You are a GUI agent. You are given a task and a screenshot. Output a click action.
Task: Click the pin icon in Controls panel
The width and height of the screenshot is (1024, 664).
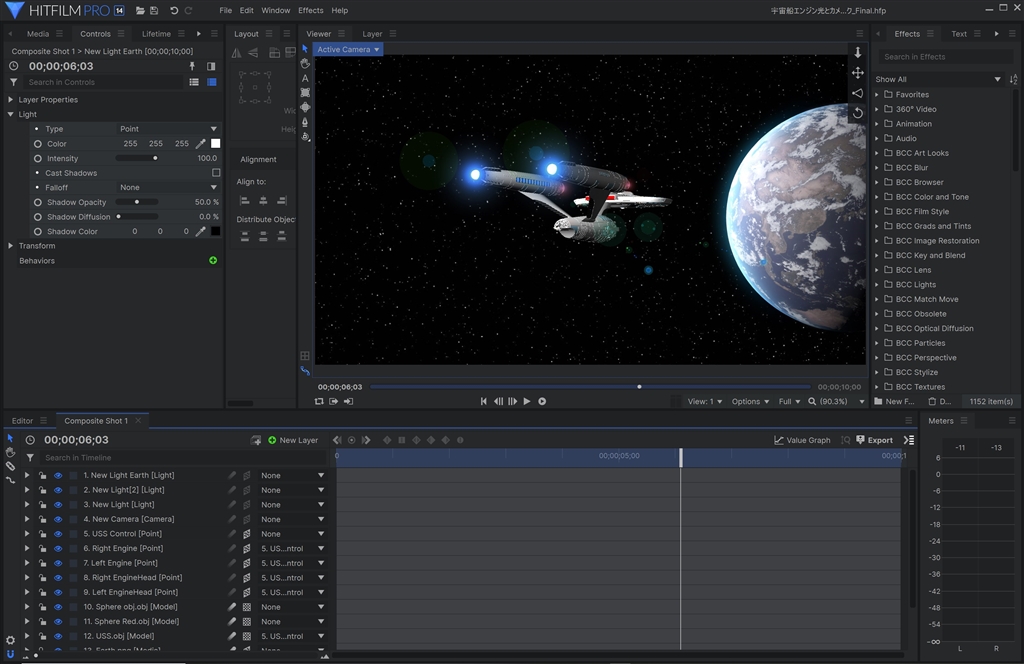pyautogui.click(x=193, y=66)
